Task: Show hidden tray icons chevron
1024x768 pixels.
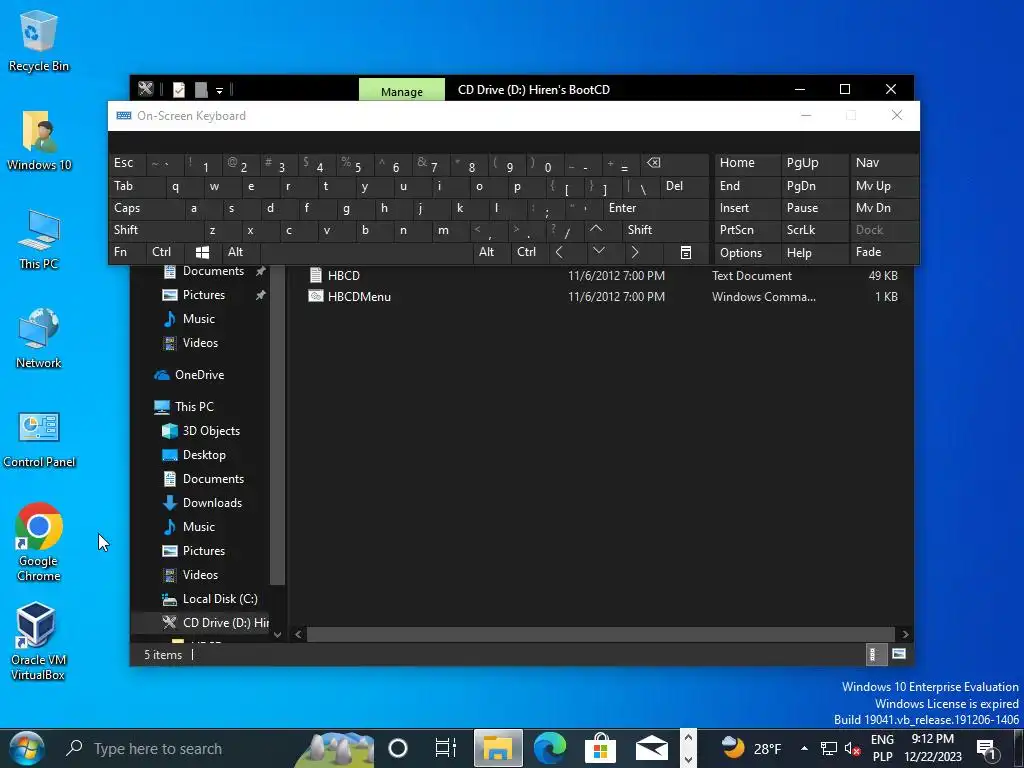Action: pos(804,748)
